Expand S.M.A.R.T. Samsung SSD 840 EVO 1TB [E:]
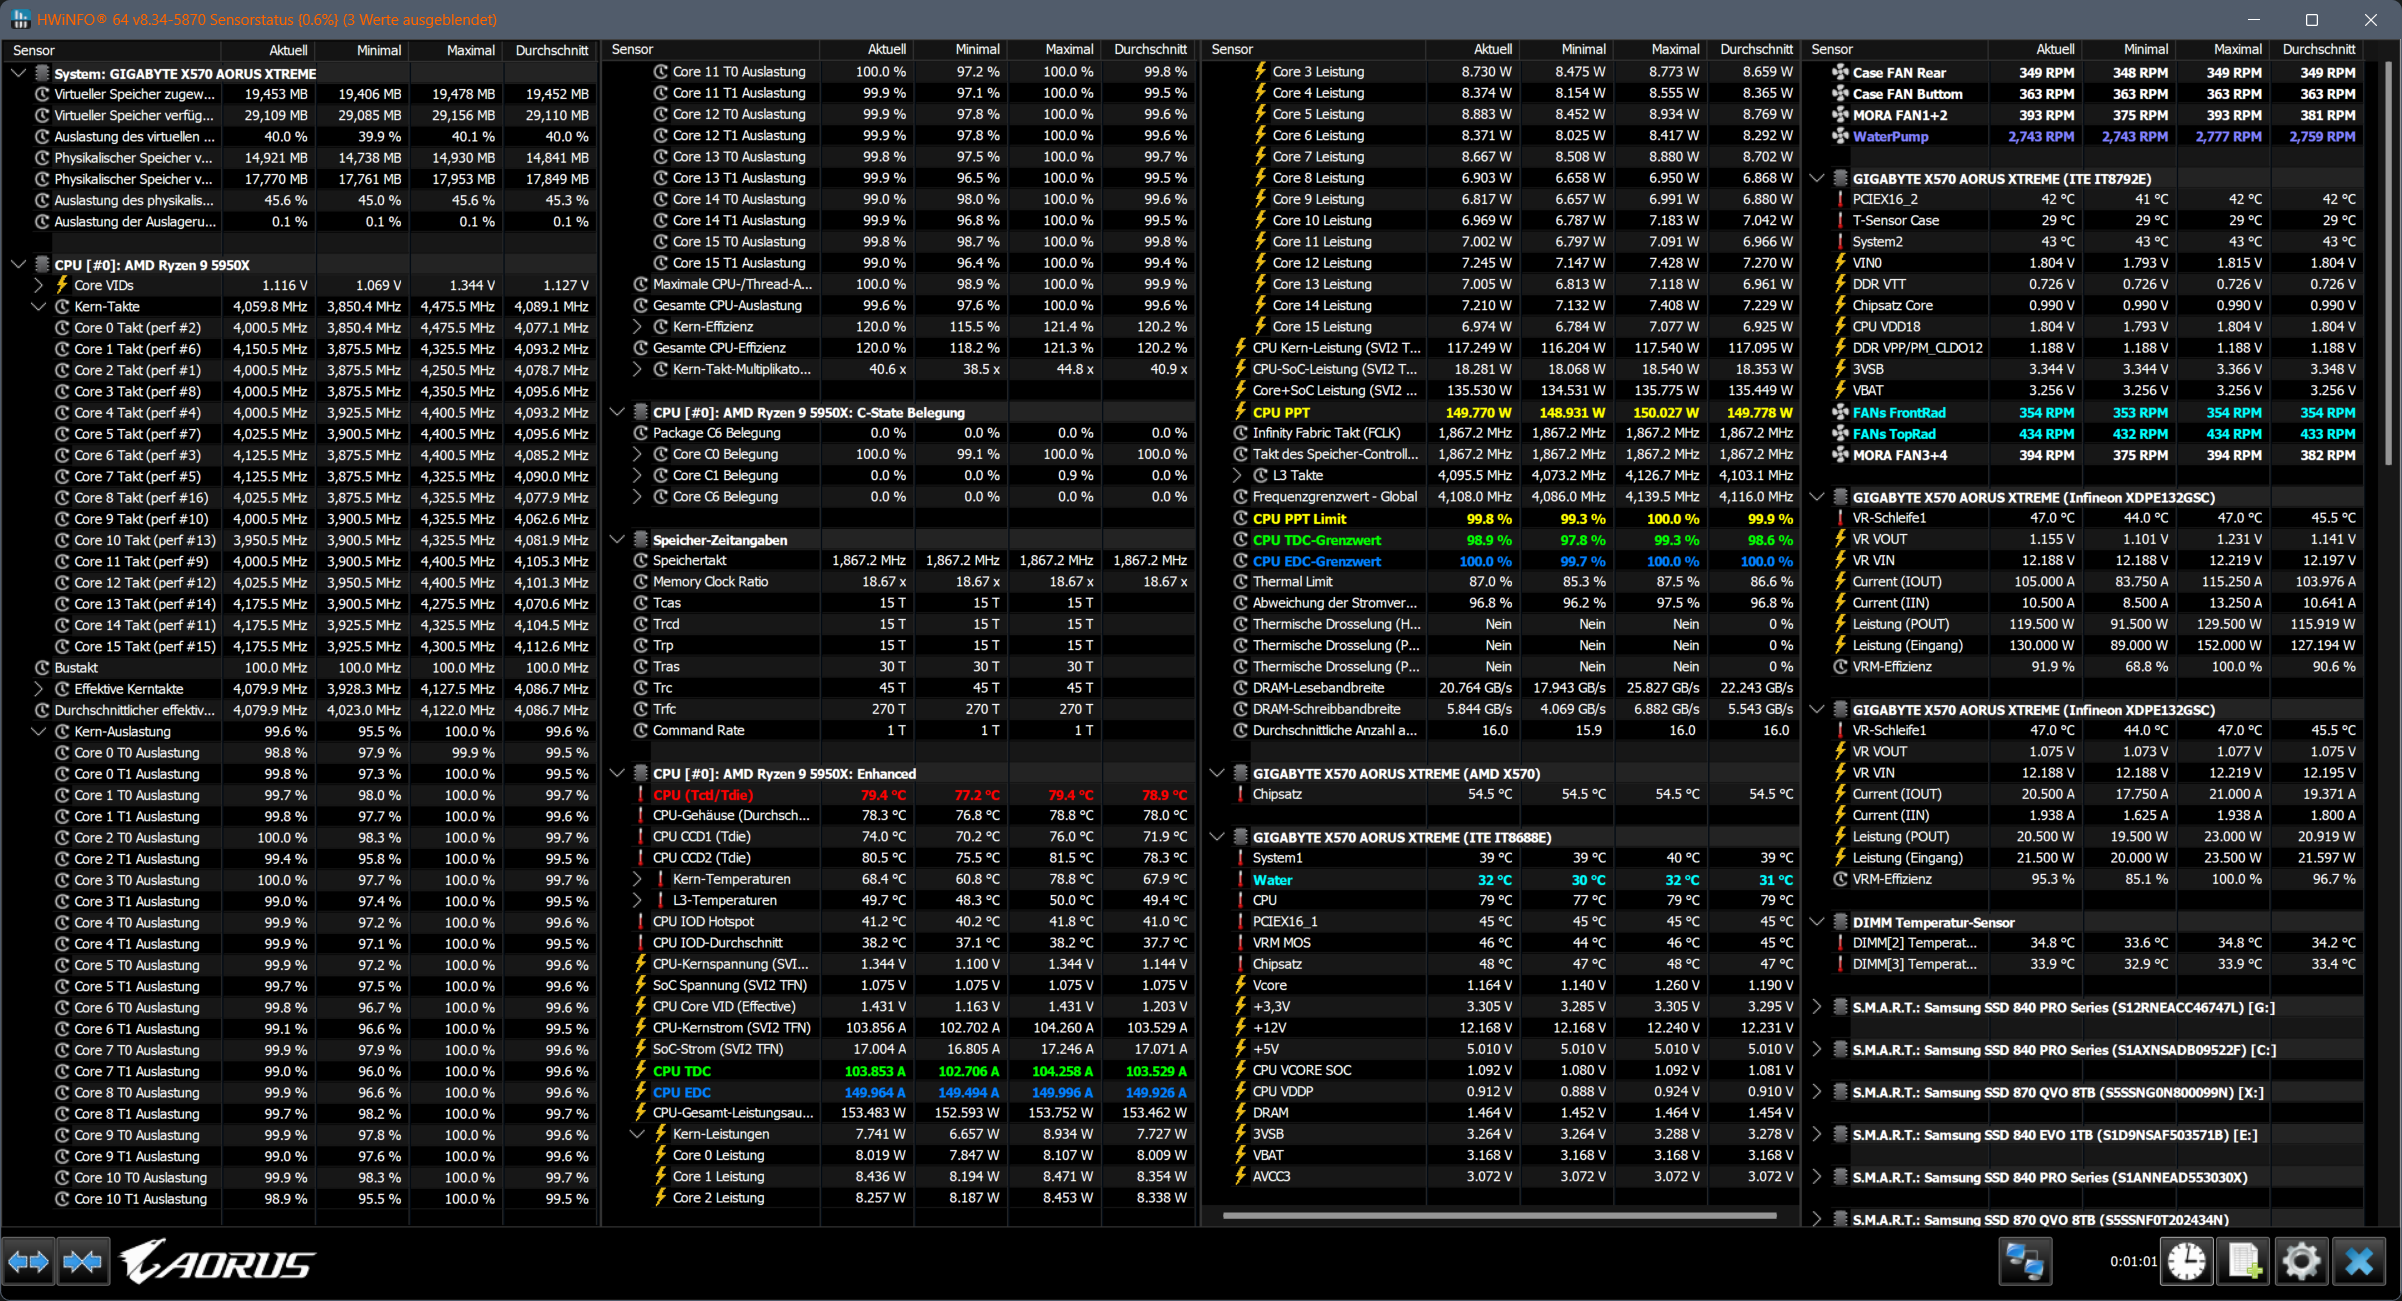This screenshot has height=1301, width=2402. (1817, 1135)
